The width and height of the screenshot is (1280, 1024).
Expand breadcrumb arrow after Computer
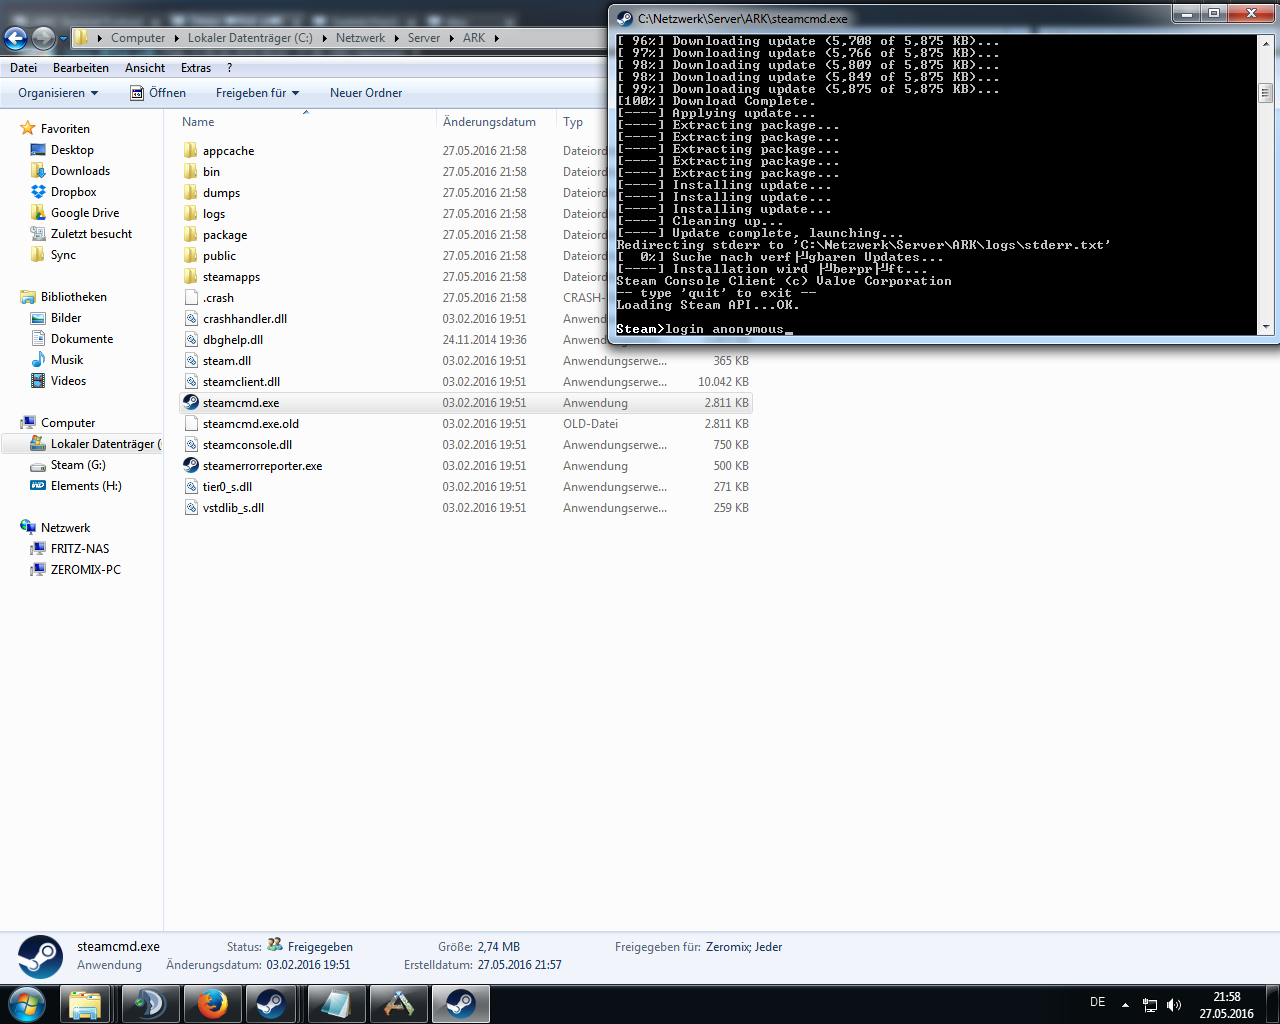(x=177, y=38)
